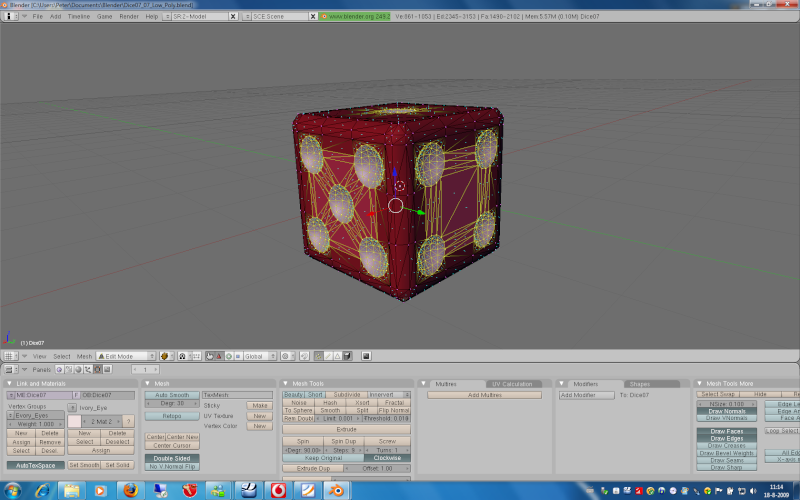Click the Subdivide button

click(x=346, y=395)
